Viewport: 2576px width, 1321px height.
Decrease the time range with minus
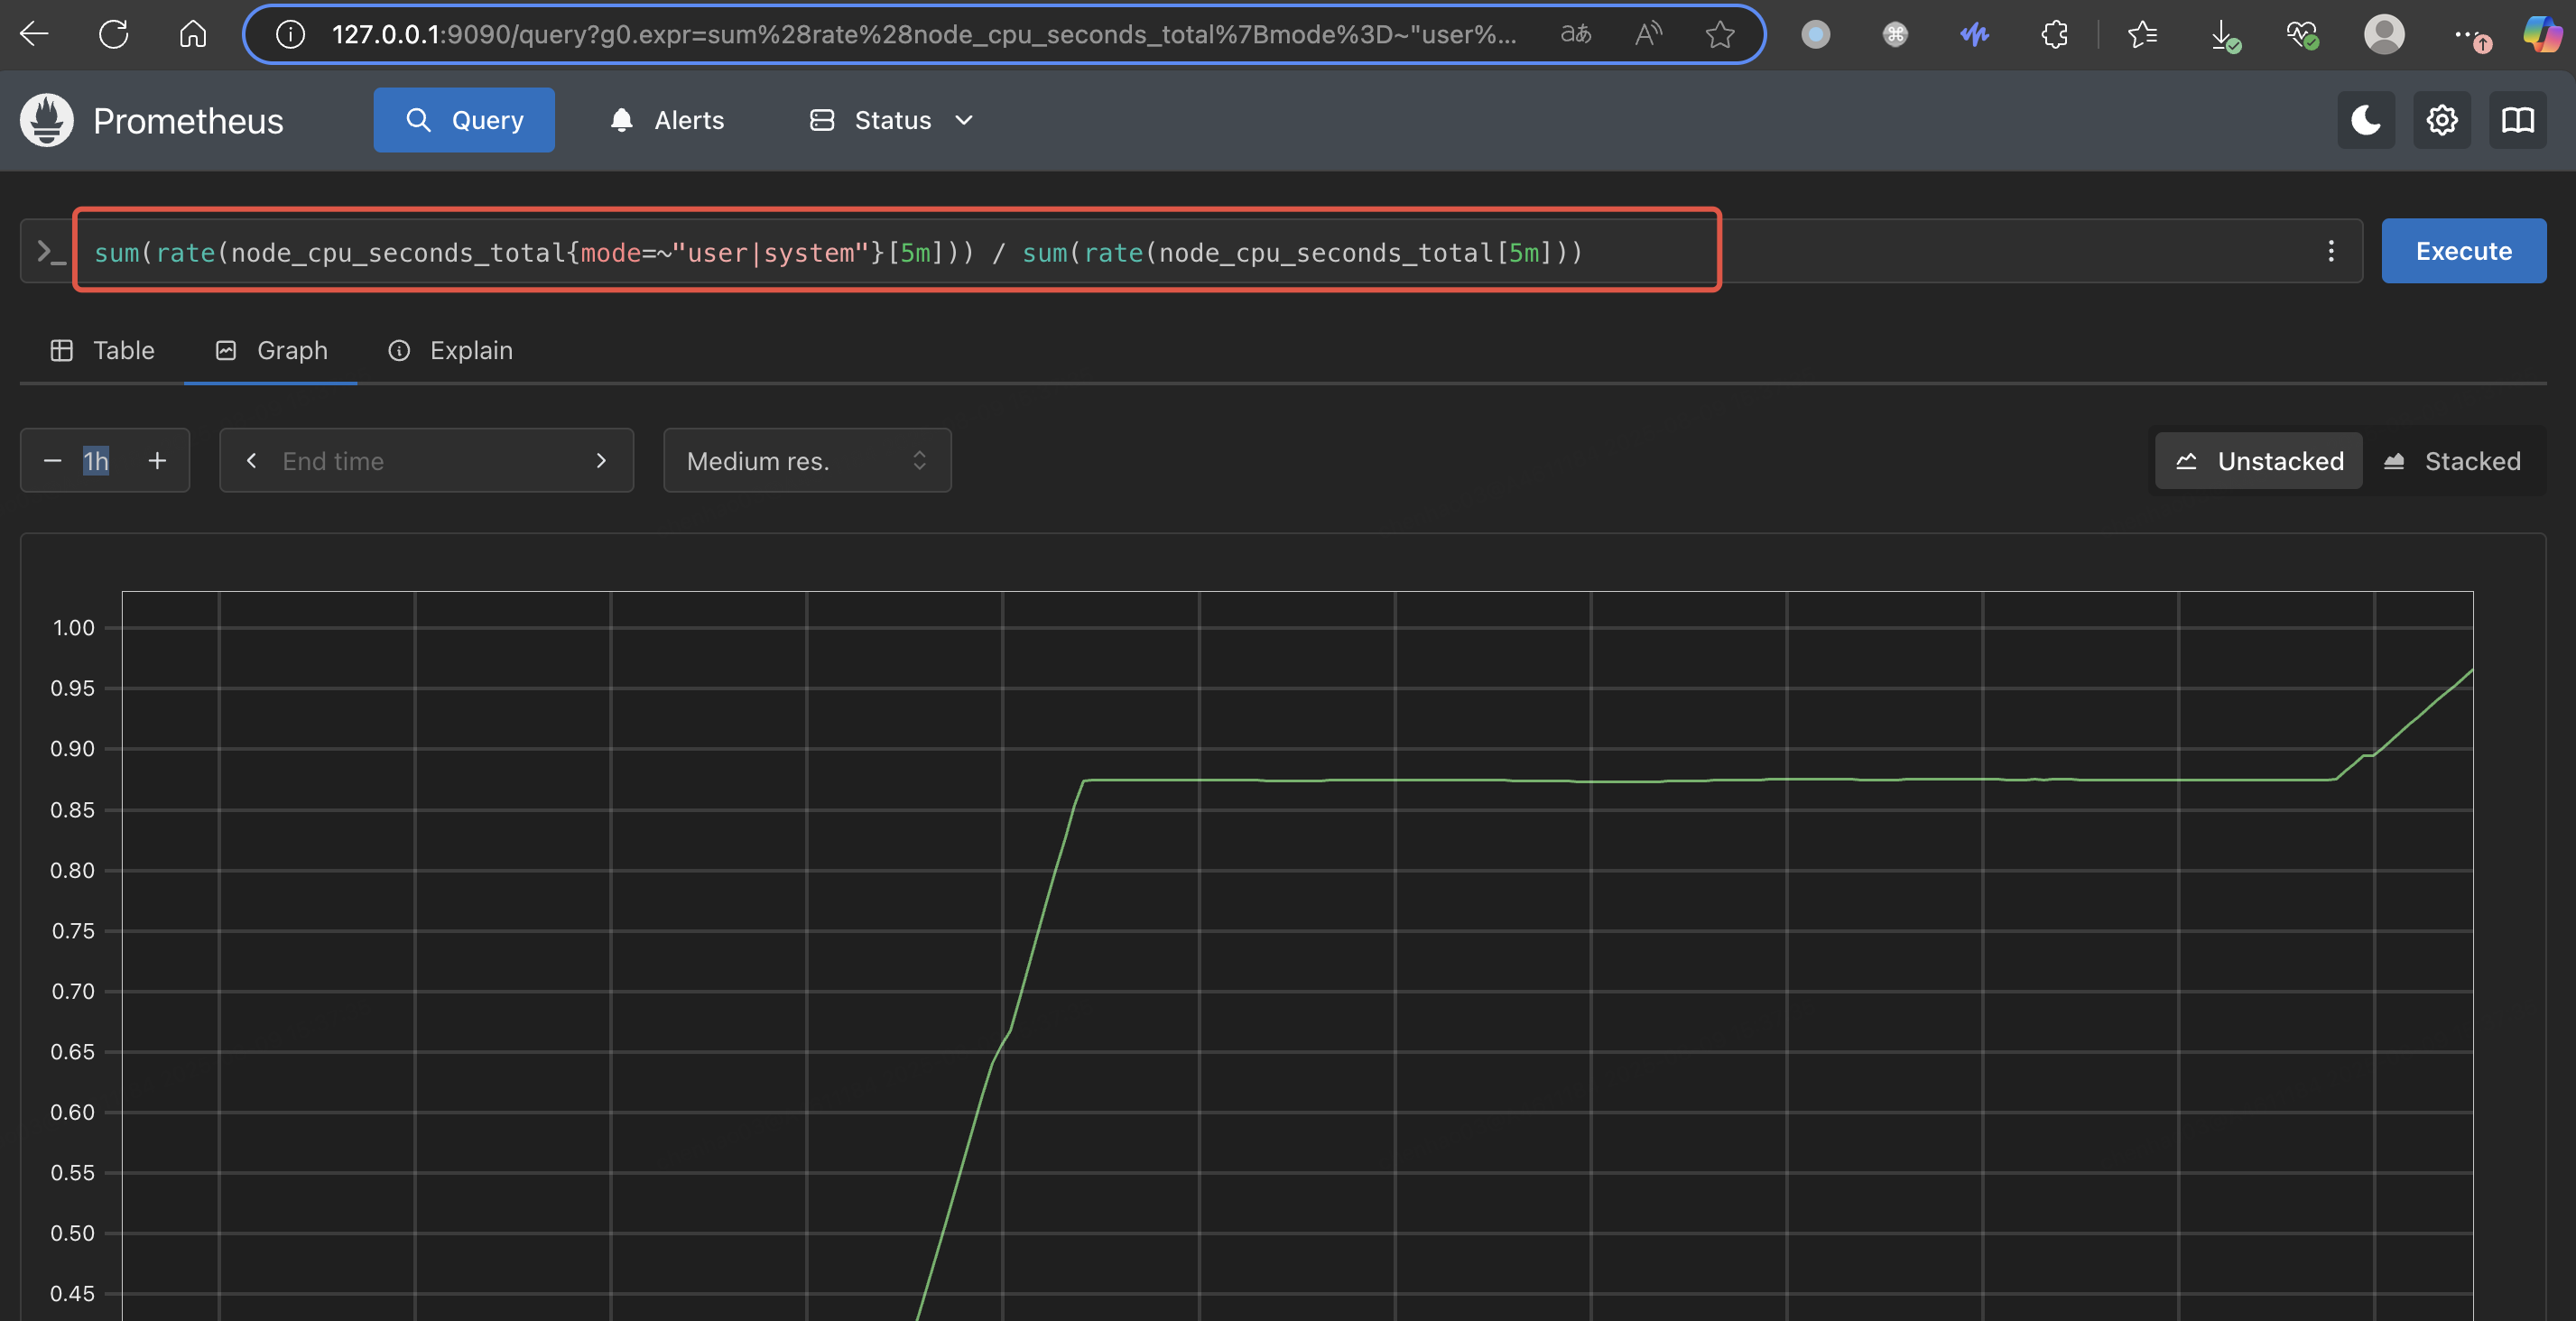pos(52,461)
